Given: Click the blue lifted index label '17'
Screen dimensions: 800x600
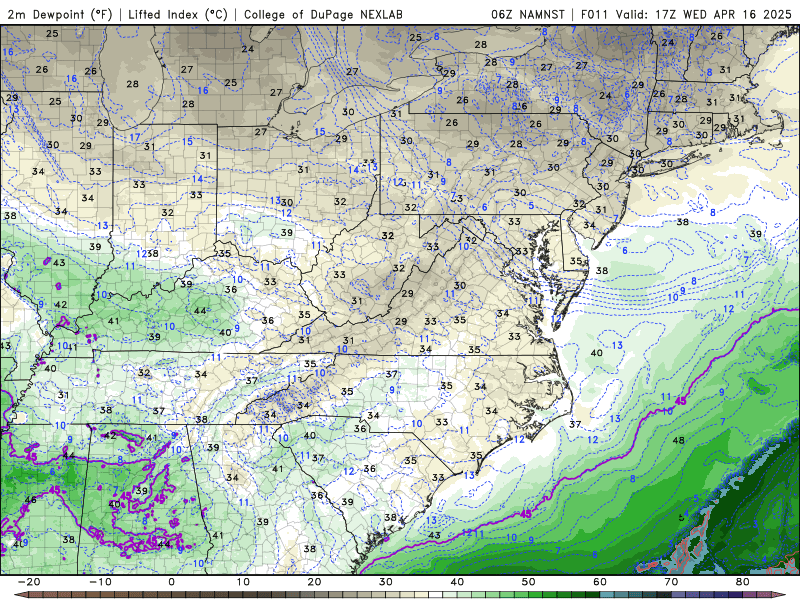Looking at the screenshot, I should click(135, 137).
